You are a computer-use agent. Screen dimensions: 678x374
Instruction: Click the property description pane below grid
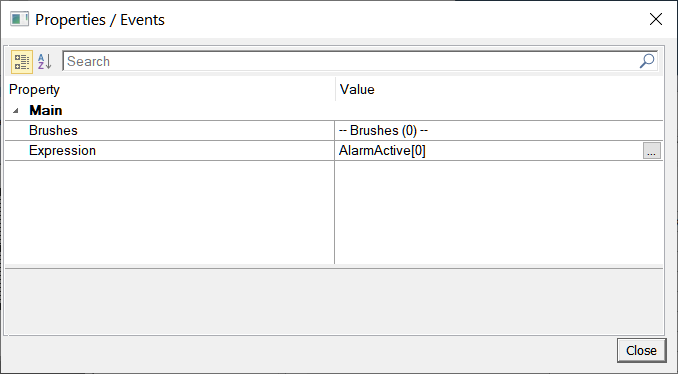pos(333,302)
